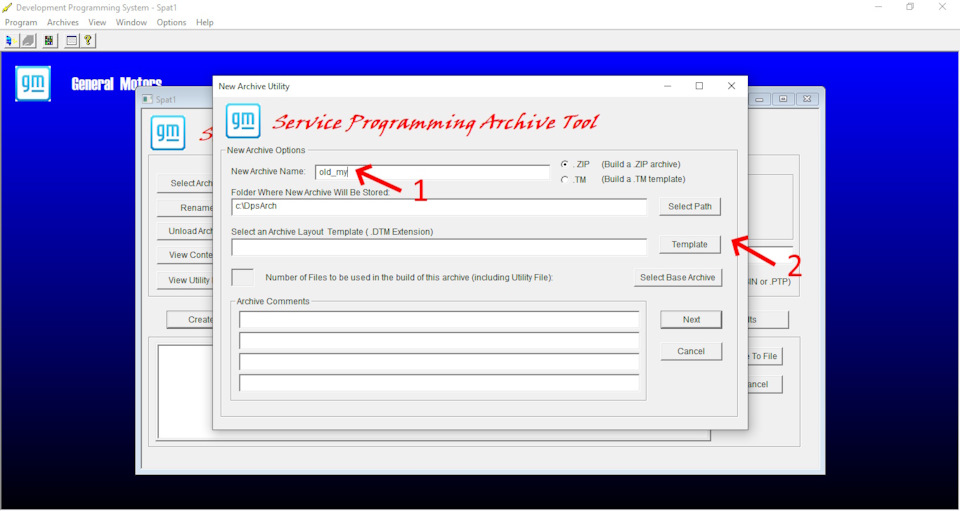Image resolution: width=960 pixels, height=511 pixels.
Task: Click View Contents button in Spat1 window
Action: 185,255
